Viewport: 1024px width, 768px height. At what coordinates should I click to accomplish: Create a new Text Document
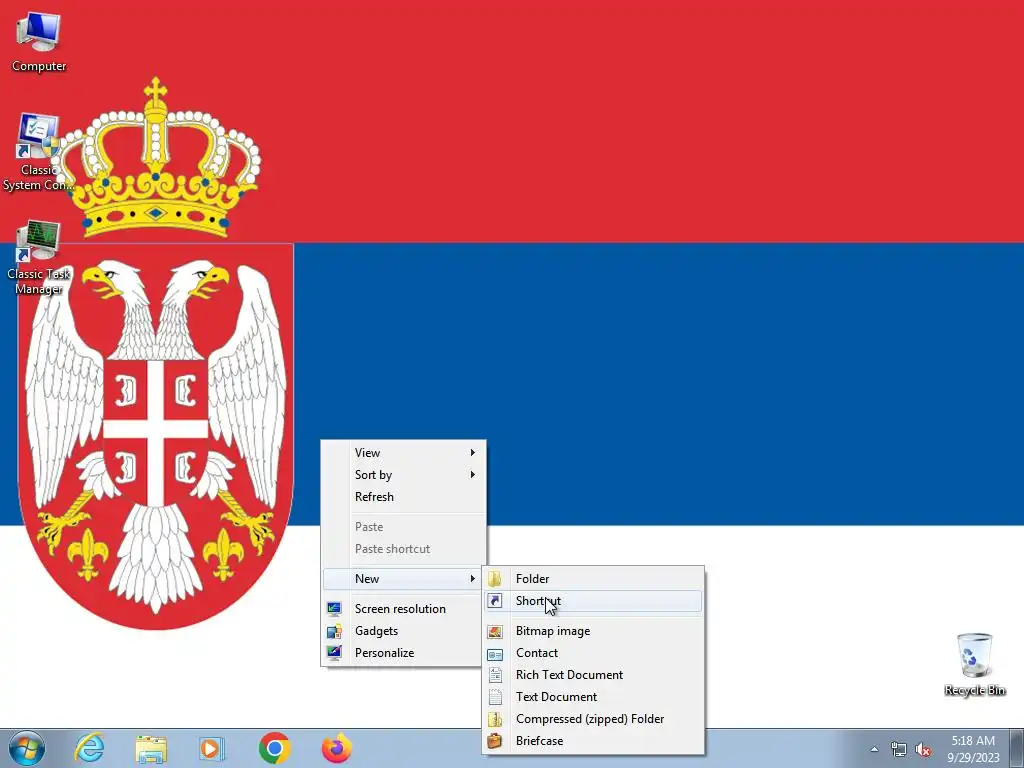593,697
